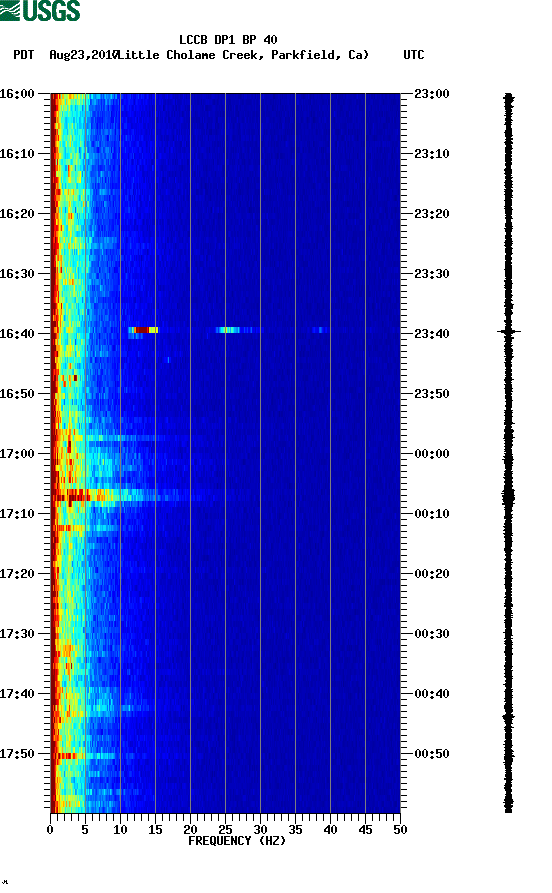
Task: Click the '16:40' PDT time label
Action: 17,334
